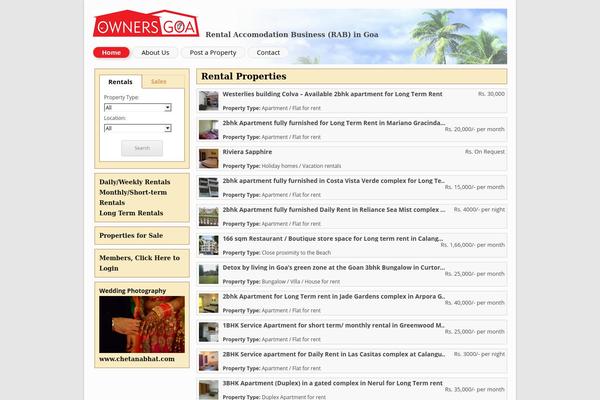600x400 pixels.
Task: Click Bungalow / Villa / House for rent text
Action: click(x=301, y=281)
